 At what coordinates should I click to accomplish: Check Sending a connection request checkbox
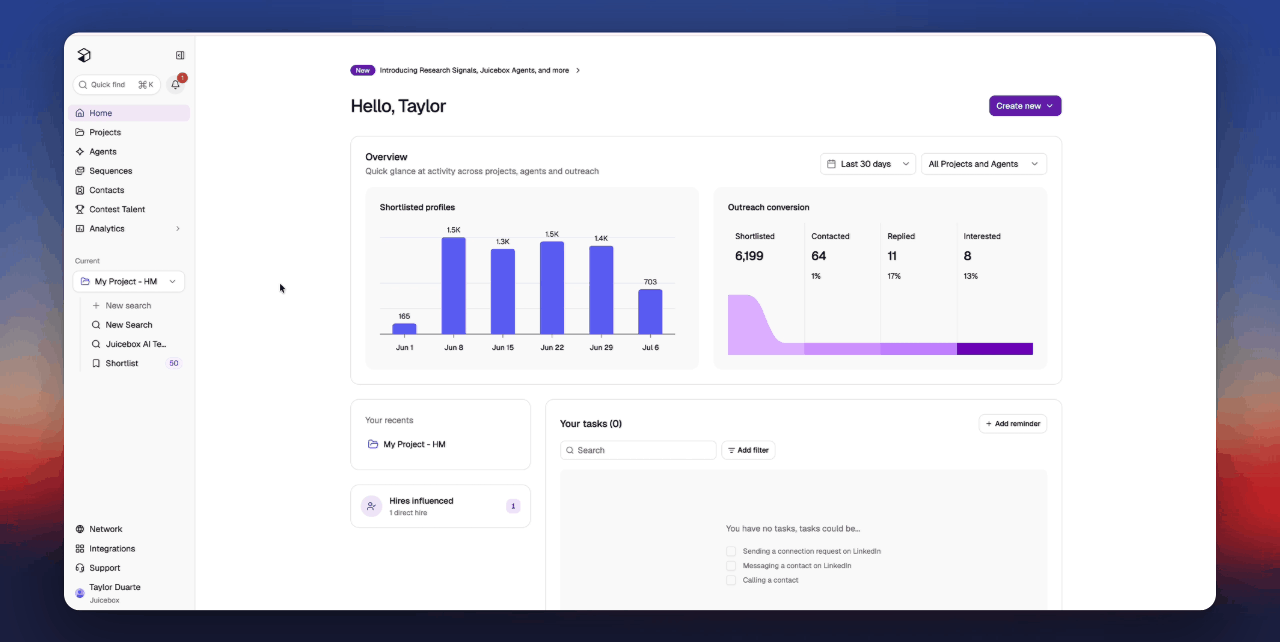[731, 551]
